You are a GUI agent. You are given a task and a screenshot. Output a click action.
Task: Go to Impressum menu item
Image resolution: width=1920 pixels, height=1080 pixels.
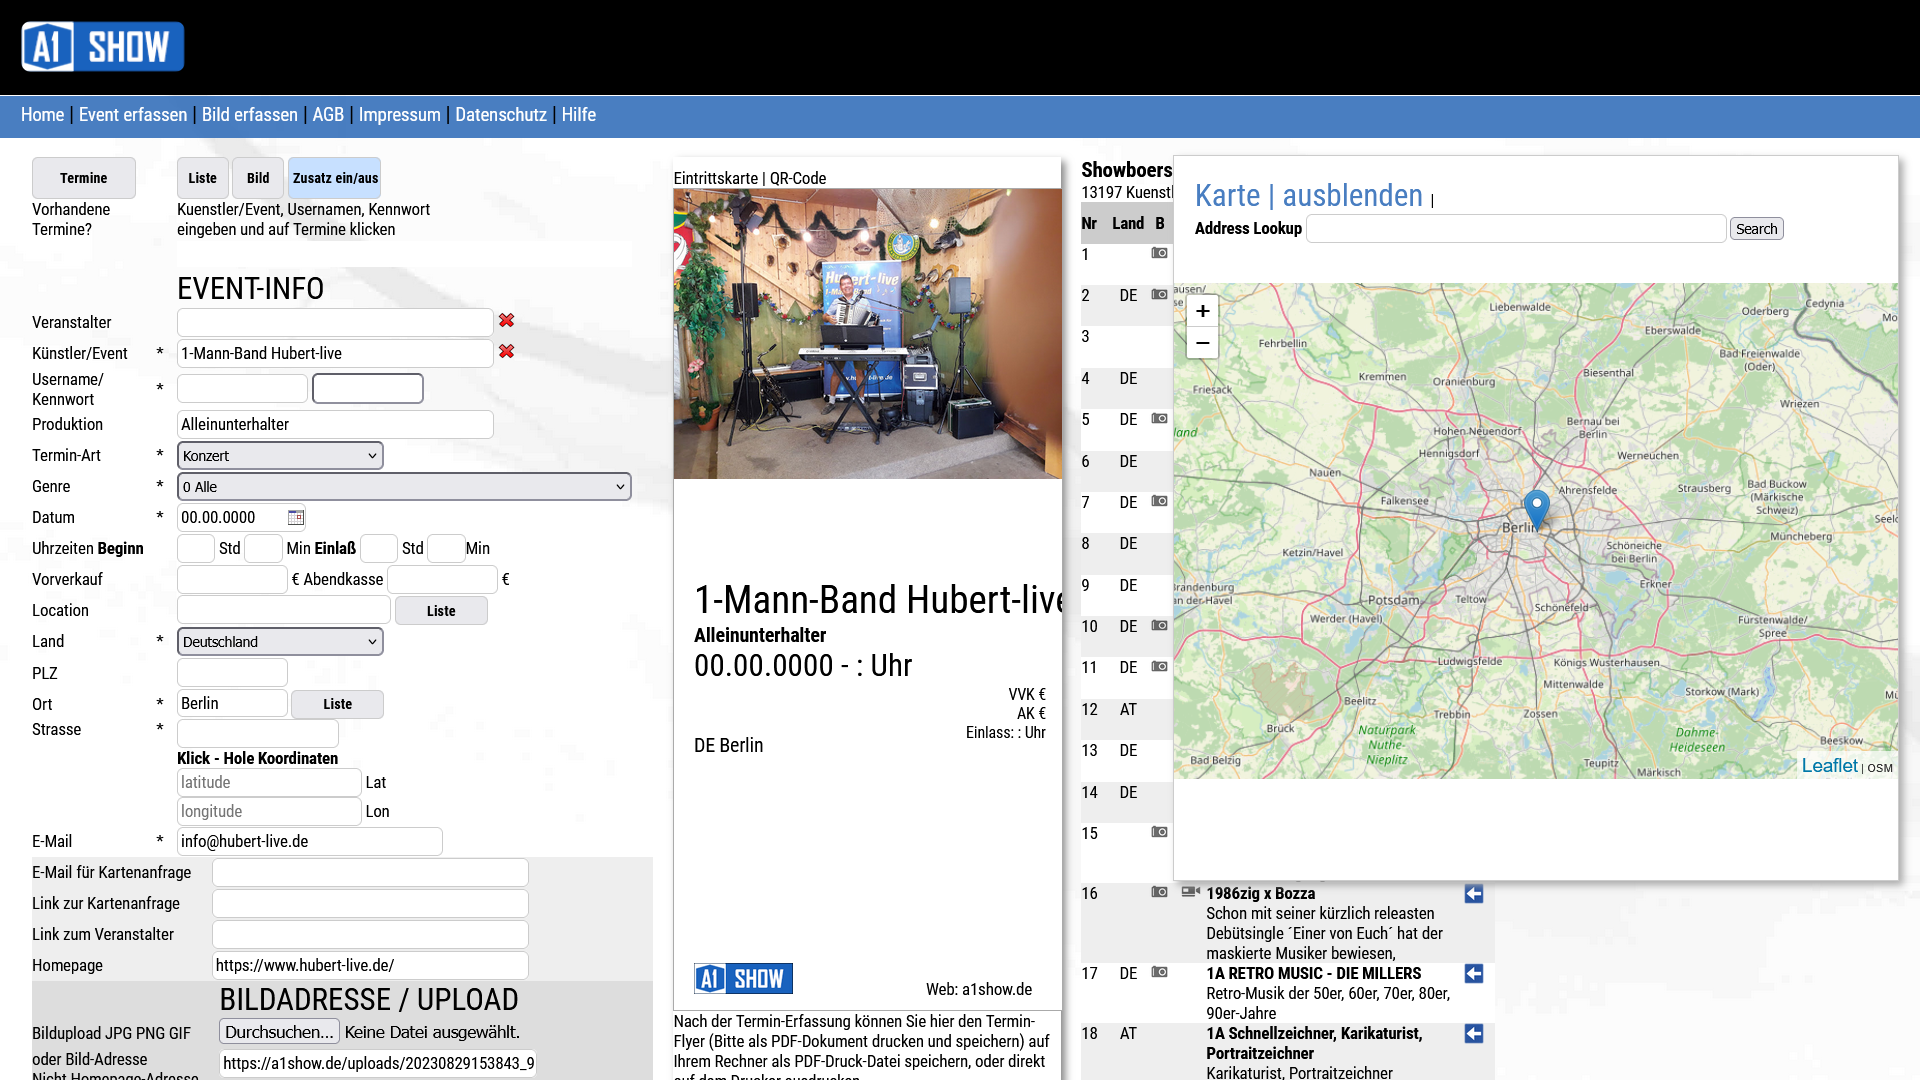pos(399,115)
